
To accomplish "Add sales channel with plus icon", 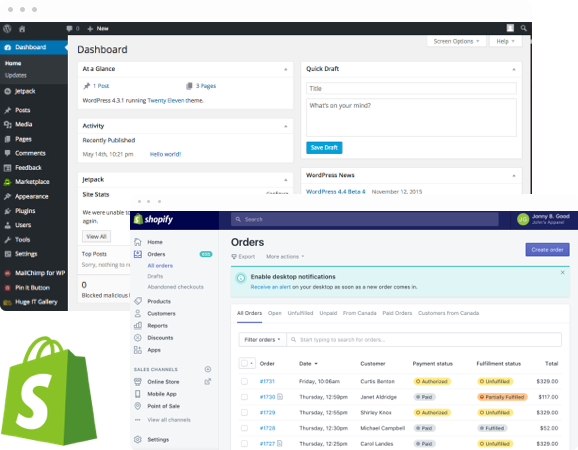I will tap(208, 369).
